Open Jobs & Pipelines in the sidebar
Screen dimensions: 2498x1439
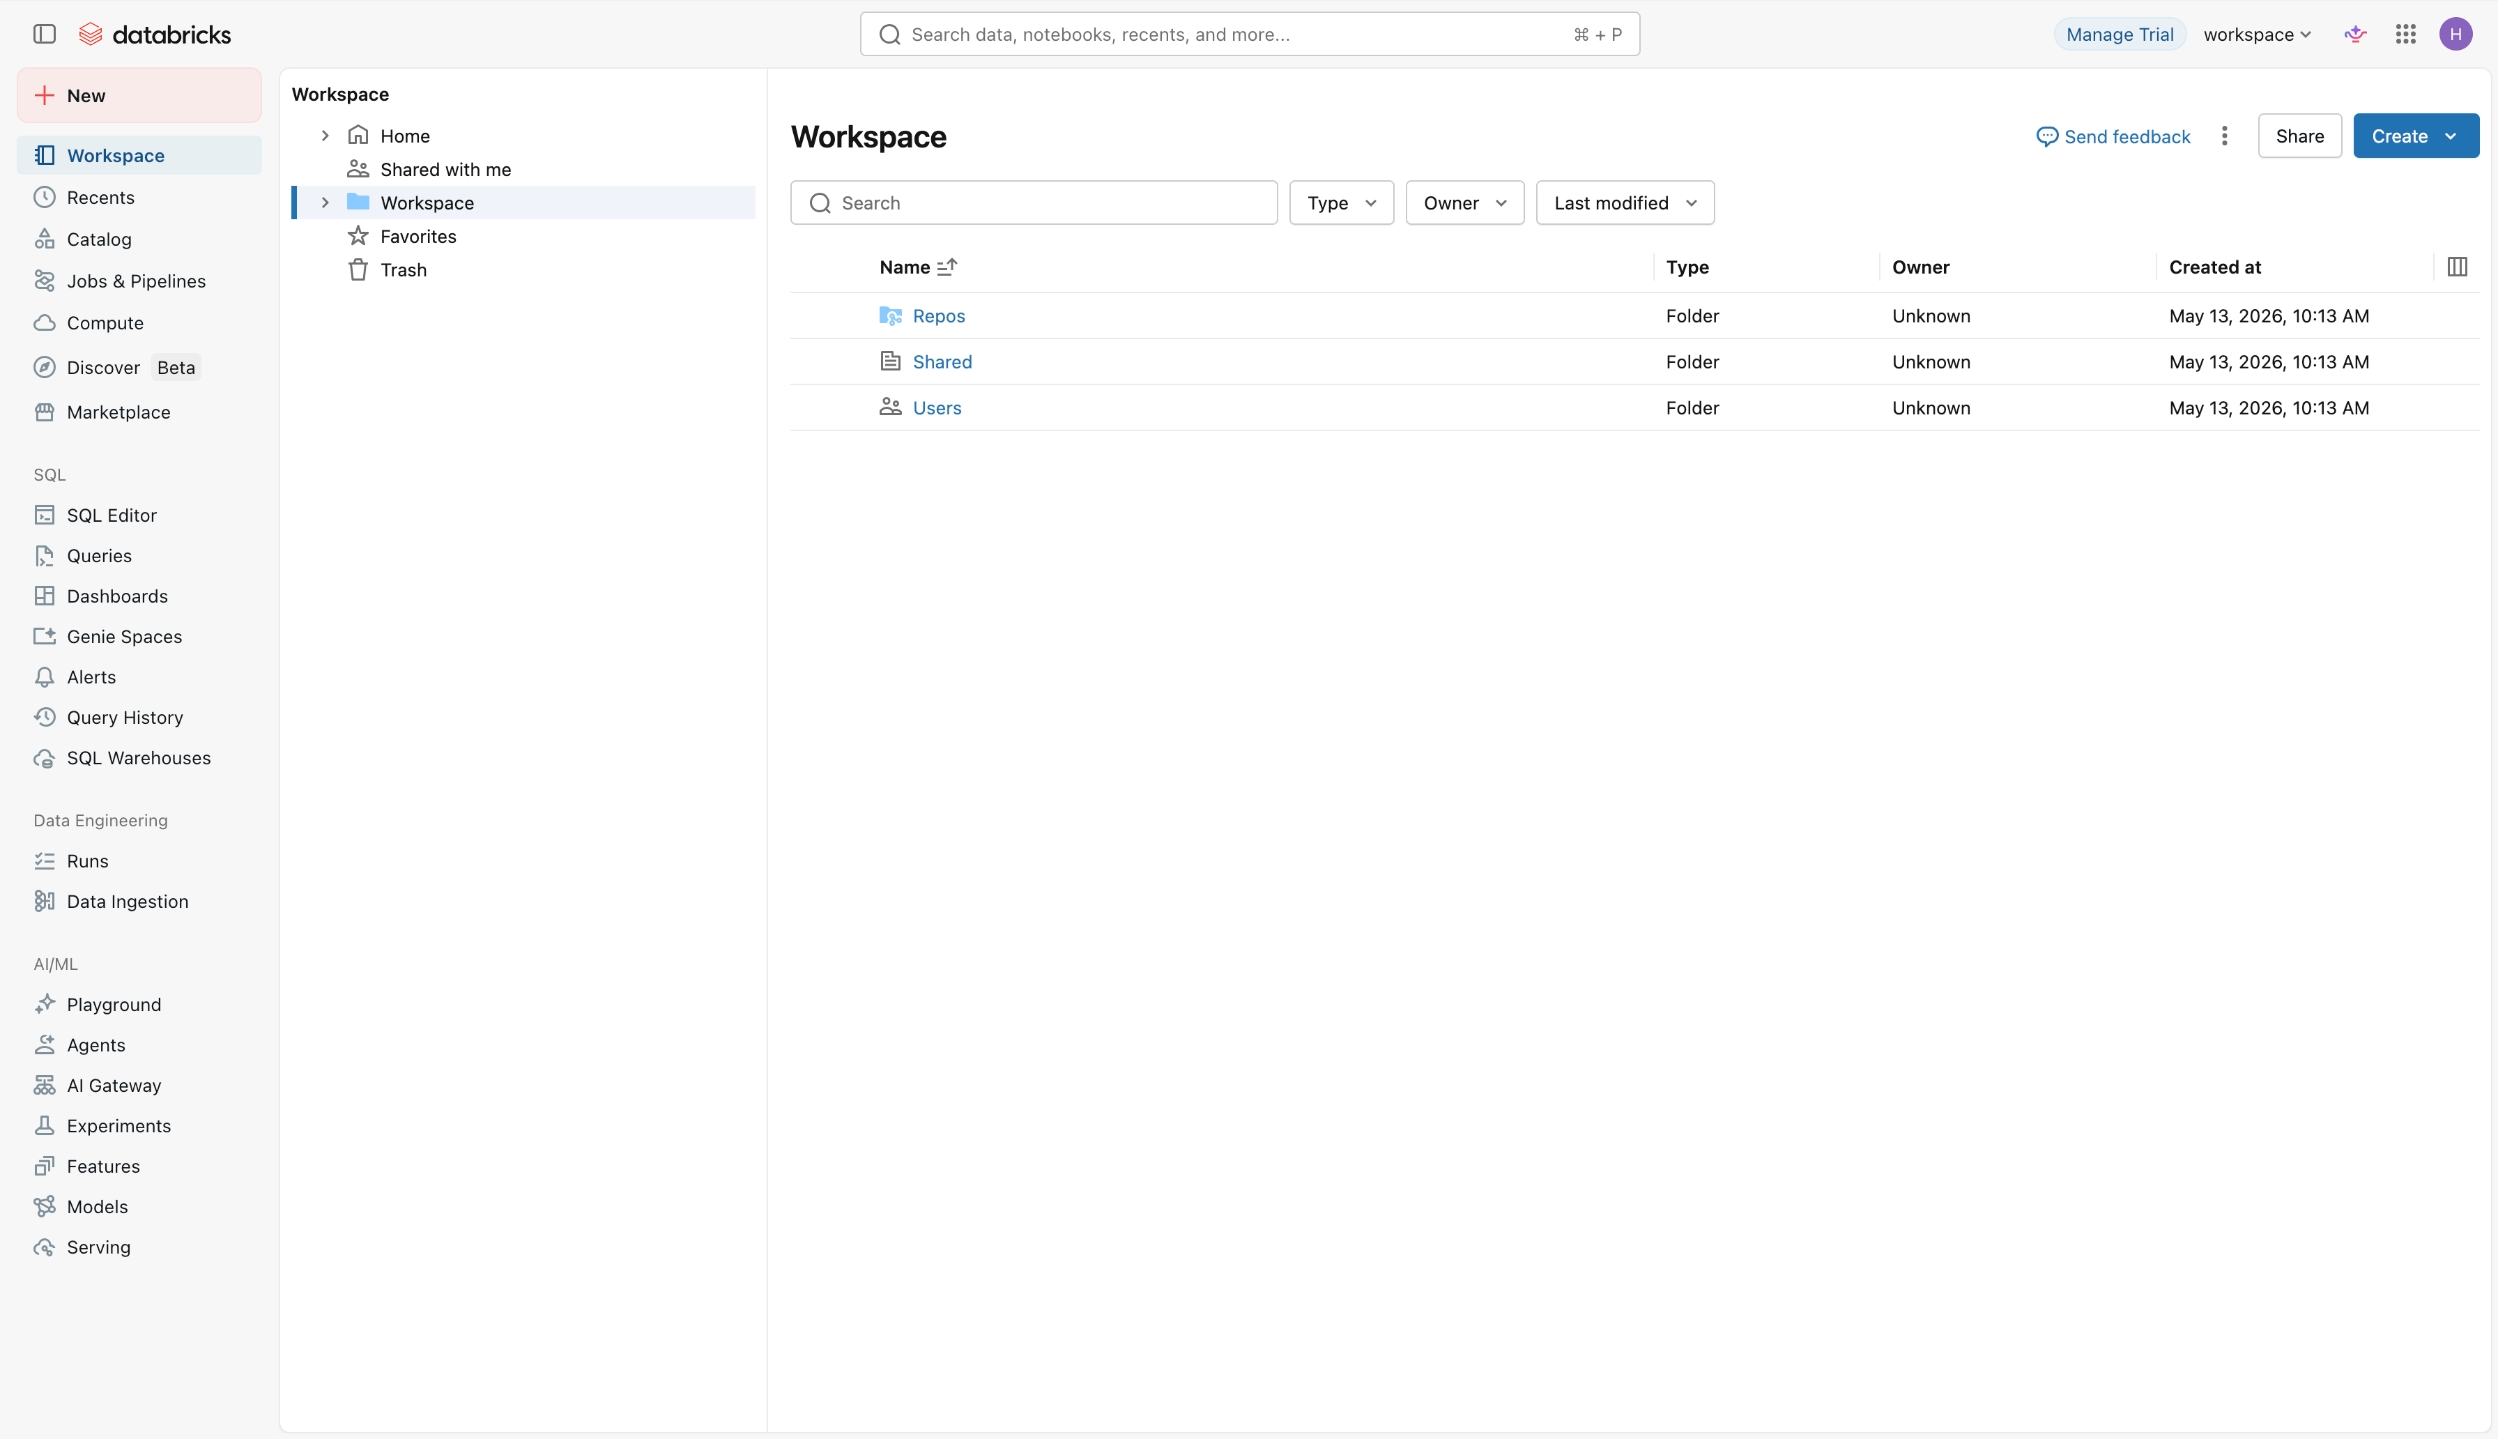139,281
